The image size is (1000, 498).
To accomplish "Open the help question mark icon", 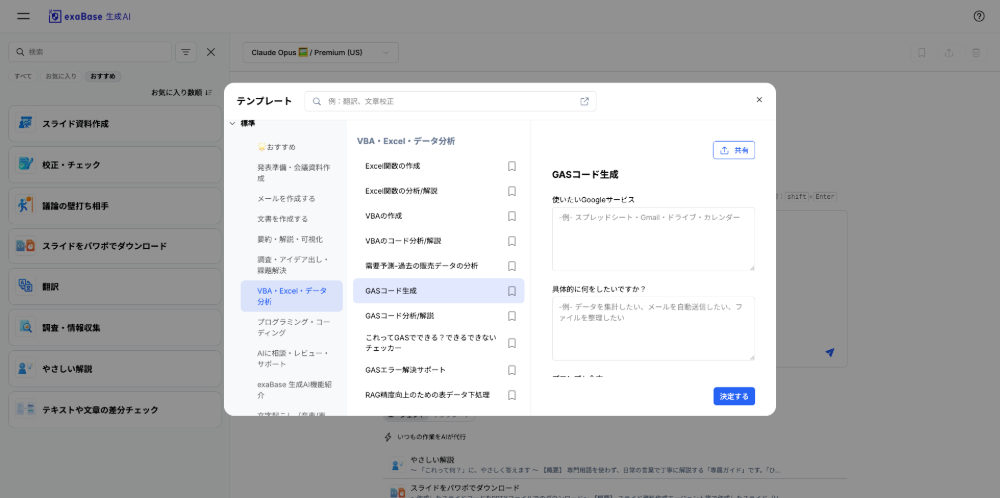I will coord(979,17).
